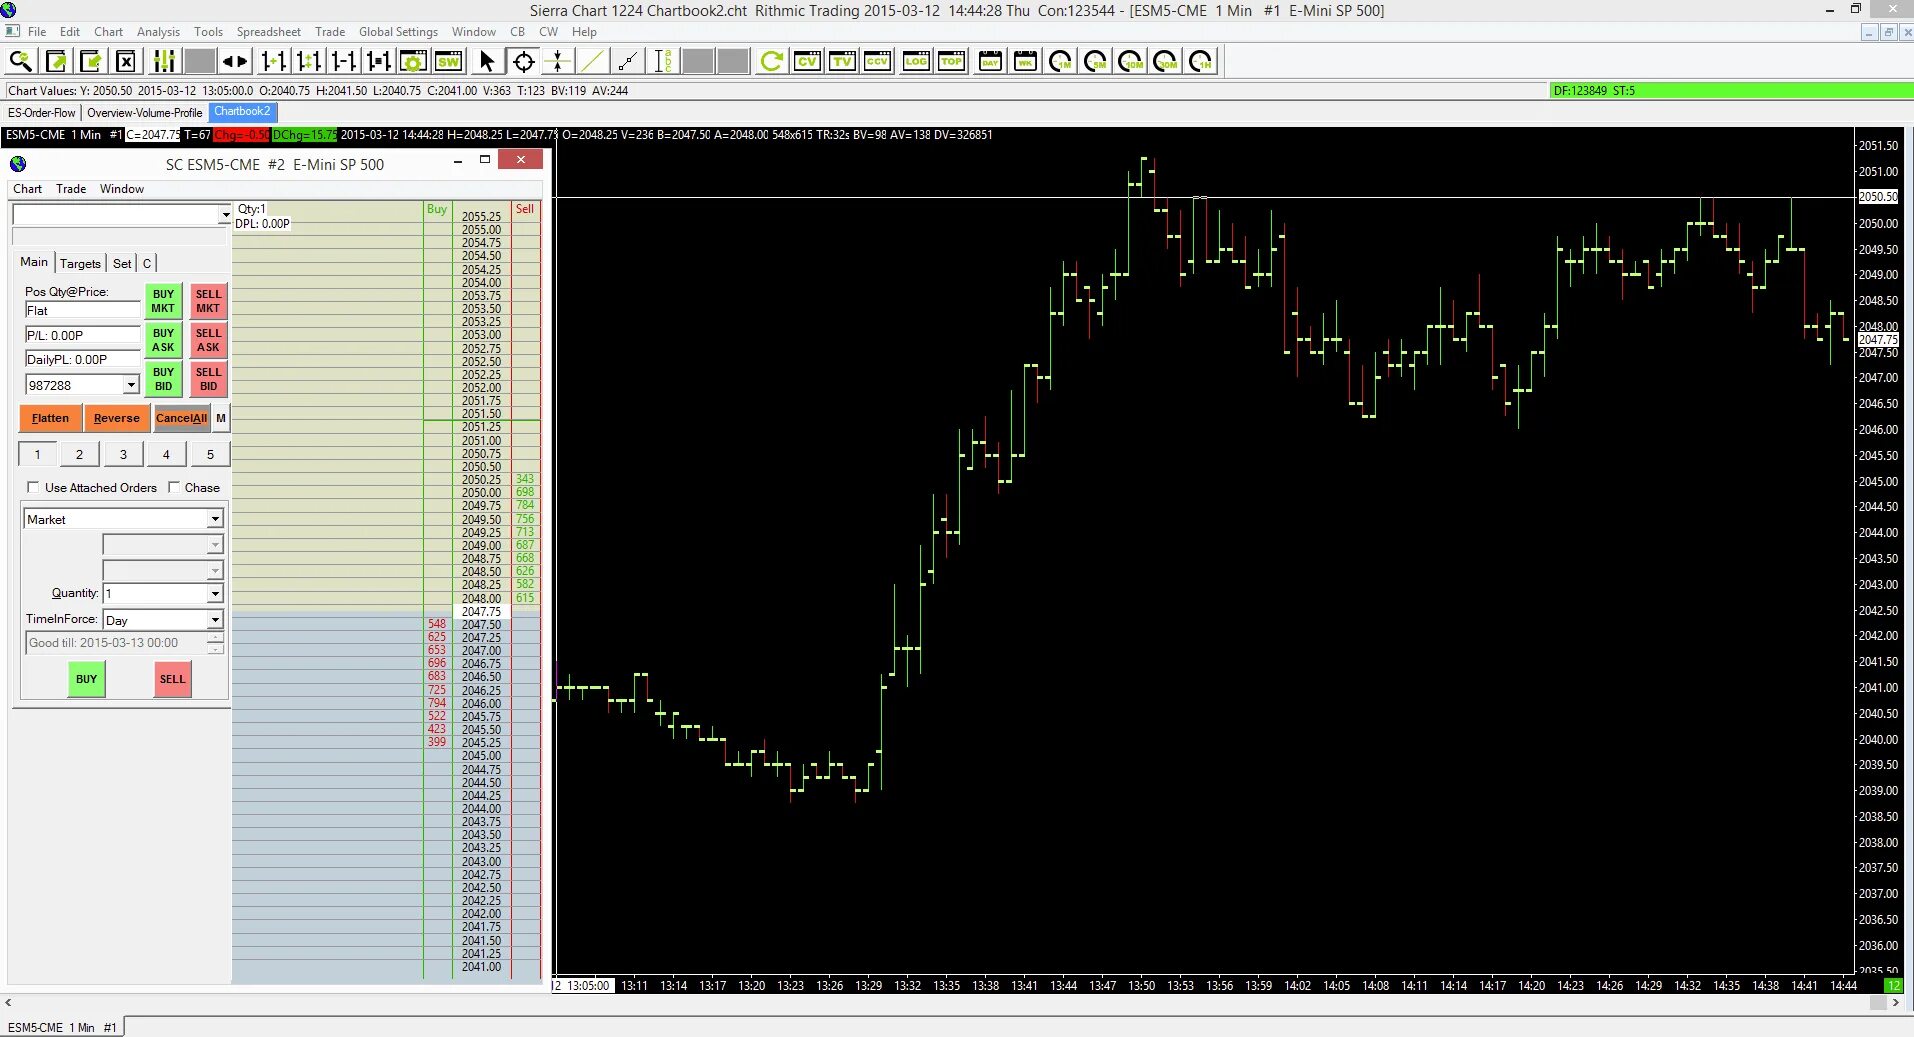Open the chart settings sliders icon
1914x1037 pixels.
[164, 62]
